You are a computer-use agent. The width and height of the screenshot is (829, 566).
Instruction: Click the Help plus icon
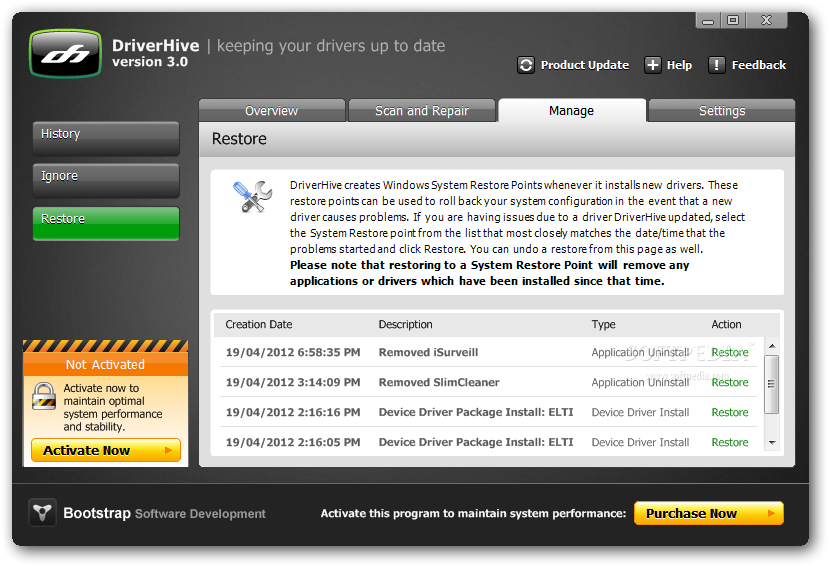(x=652, y=65)
